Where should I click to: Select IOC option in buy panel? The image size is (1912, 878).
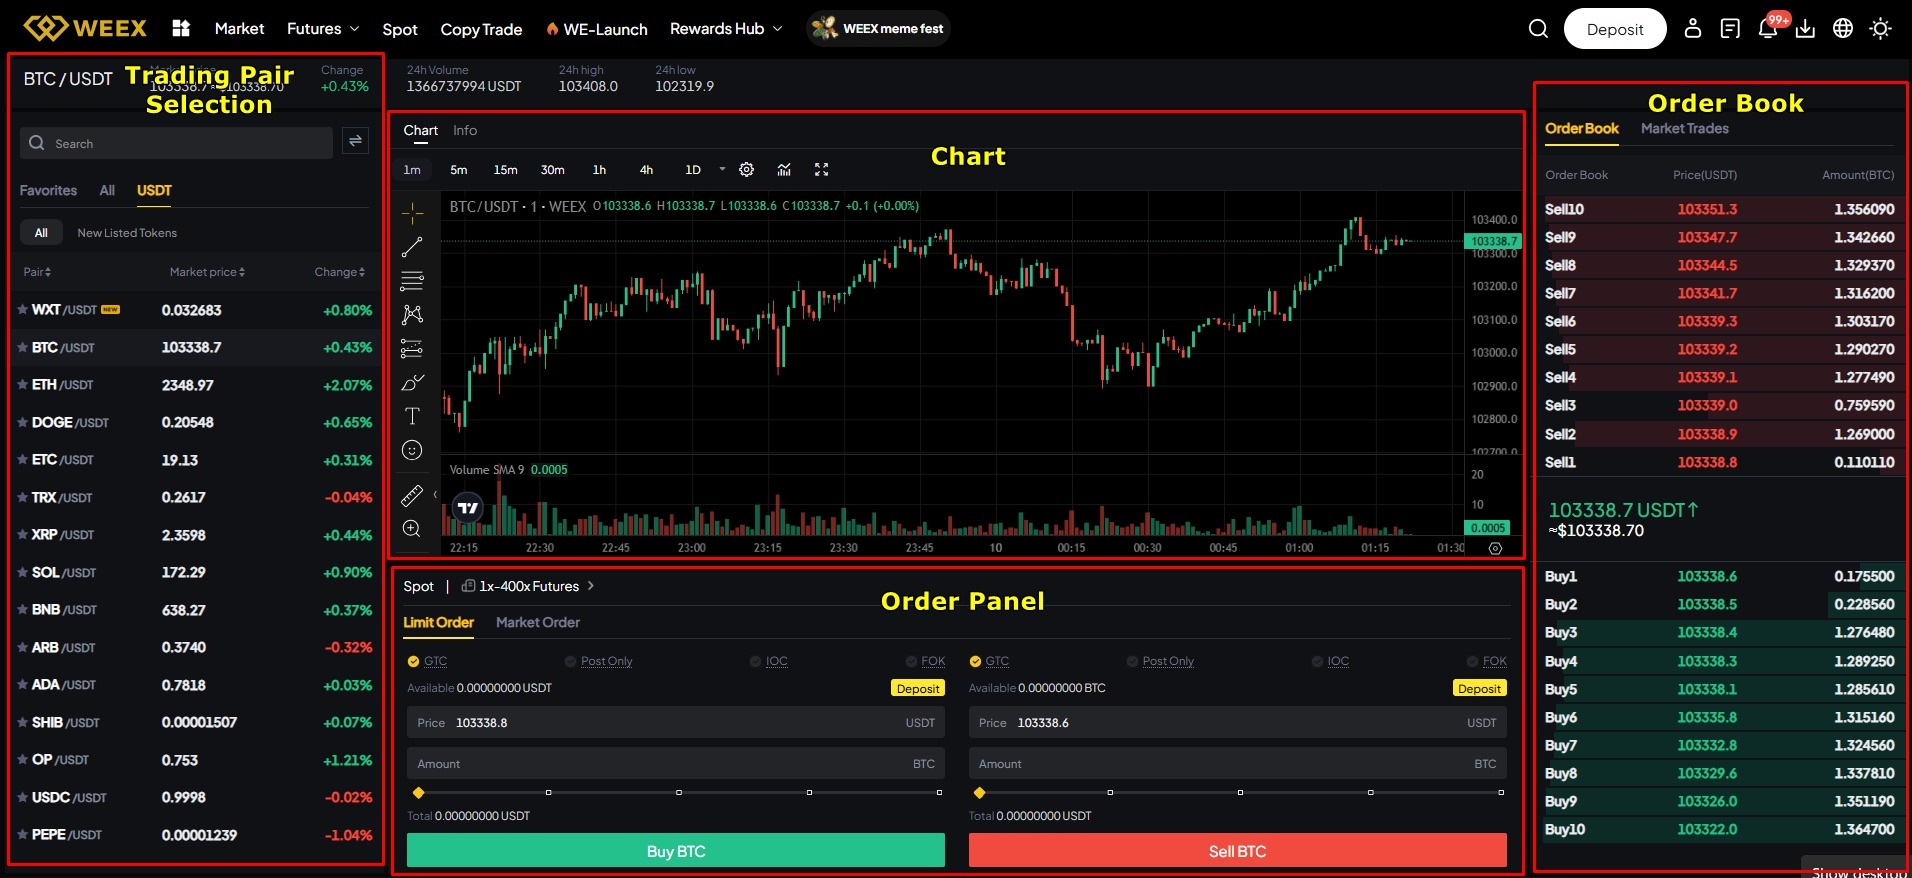pyautogui.click(x=769, y=661)
